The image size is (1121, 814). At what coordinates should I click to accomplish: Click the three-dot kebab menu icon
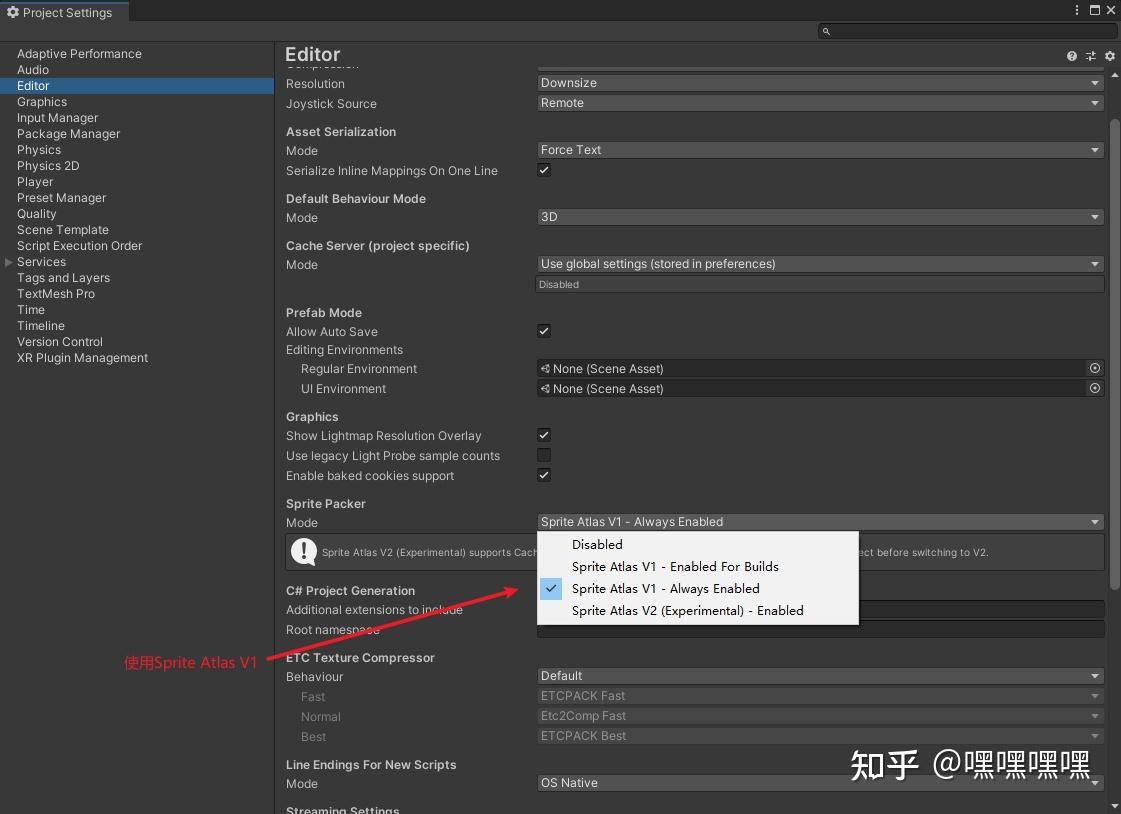tap(1076, 10)
